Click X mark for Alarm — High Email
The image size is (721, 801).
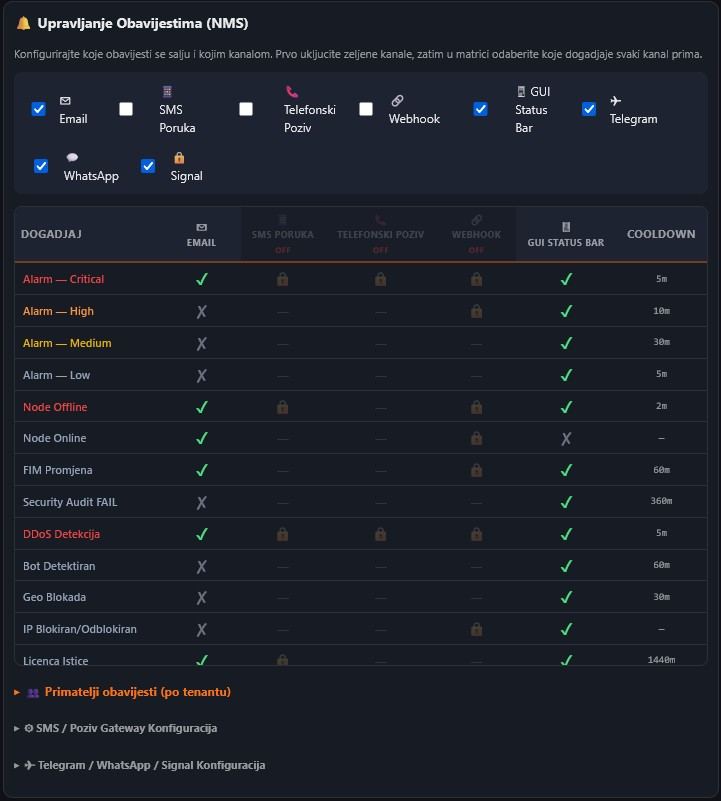click(x=201, y=311)
